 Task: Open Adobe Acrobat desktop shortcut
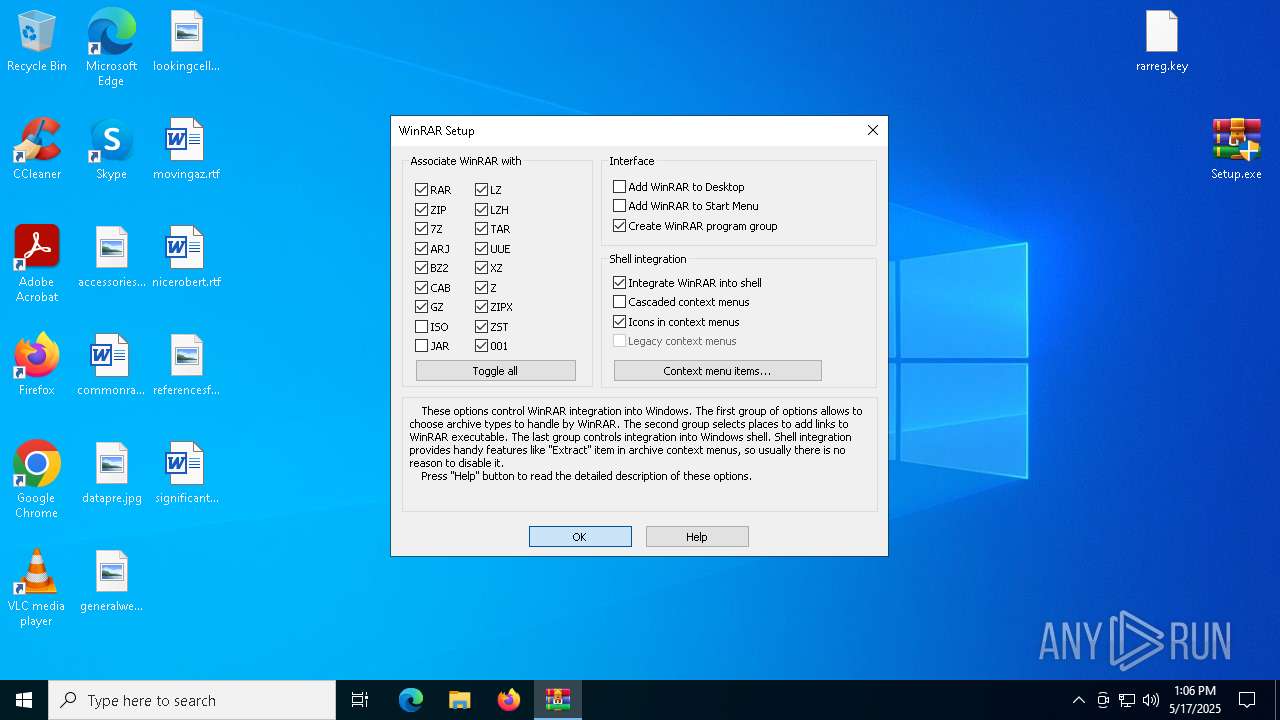coord(37,264)
